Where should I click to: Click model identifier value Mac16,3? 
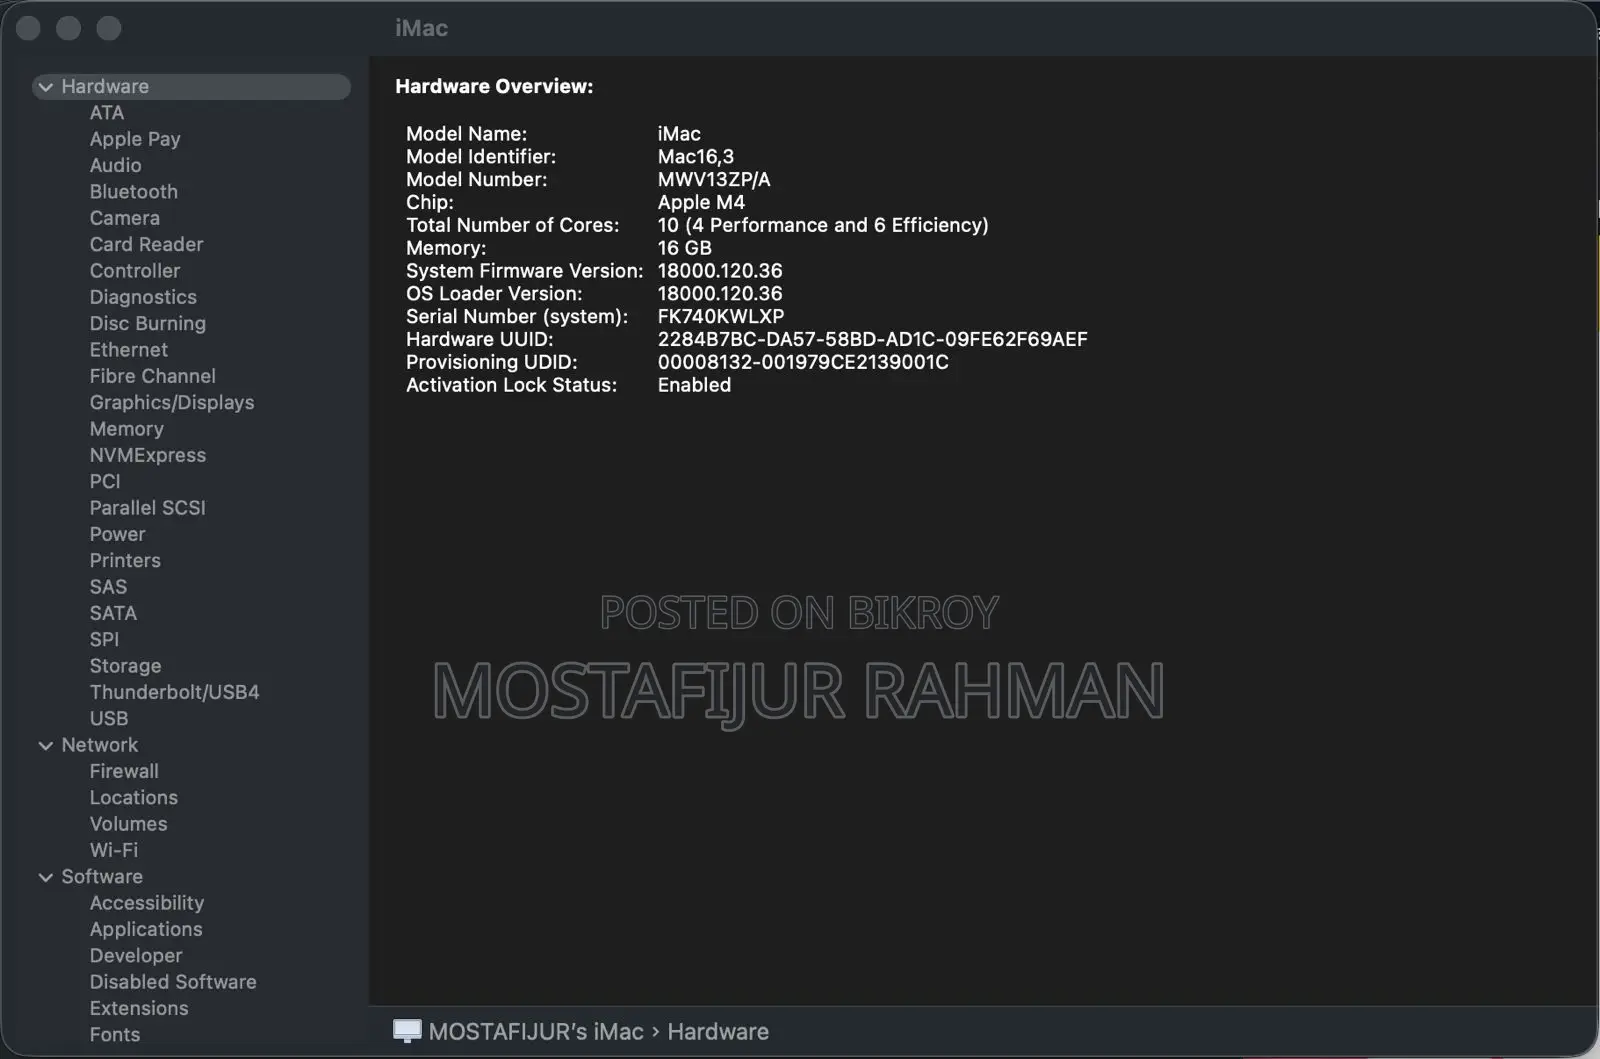click(x=696, y=157)
